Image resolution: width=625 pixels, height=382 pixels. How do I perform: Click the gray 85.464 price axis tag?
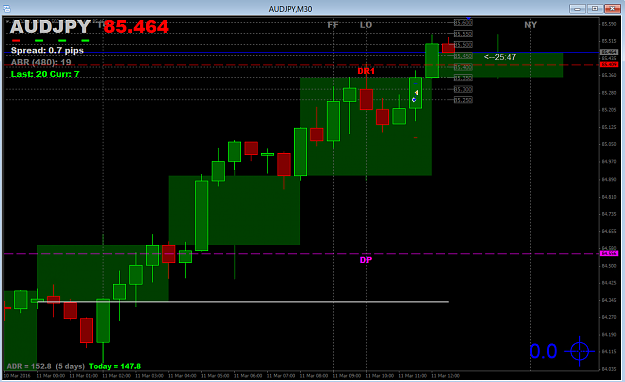pos(609,52)
